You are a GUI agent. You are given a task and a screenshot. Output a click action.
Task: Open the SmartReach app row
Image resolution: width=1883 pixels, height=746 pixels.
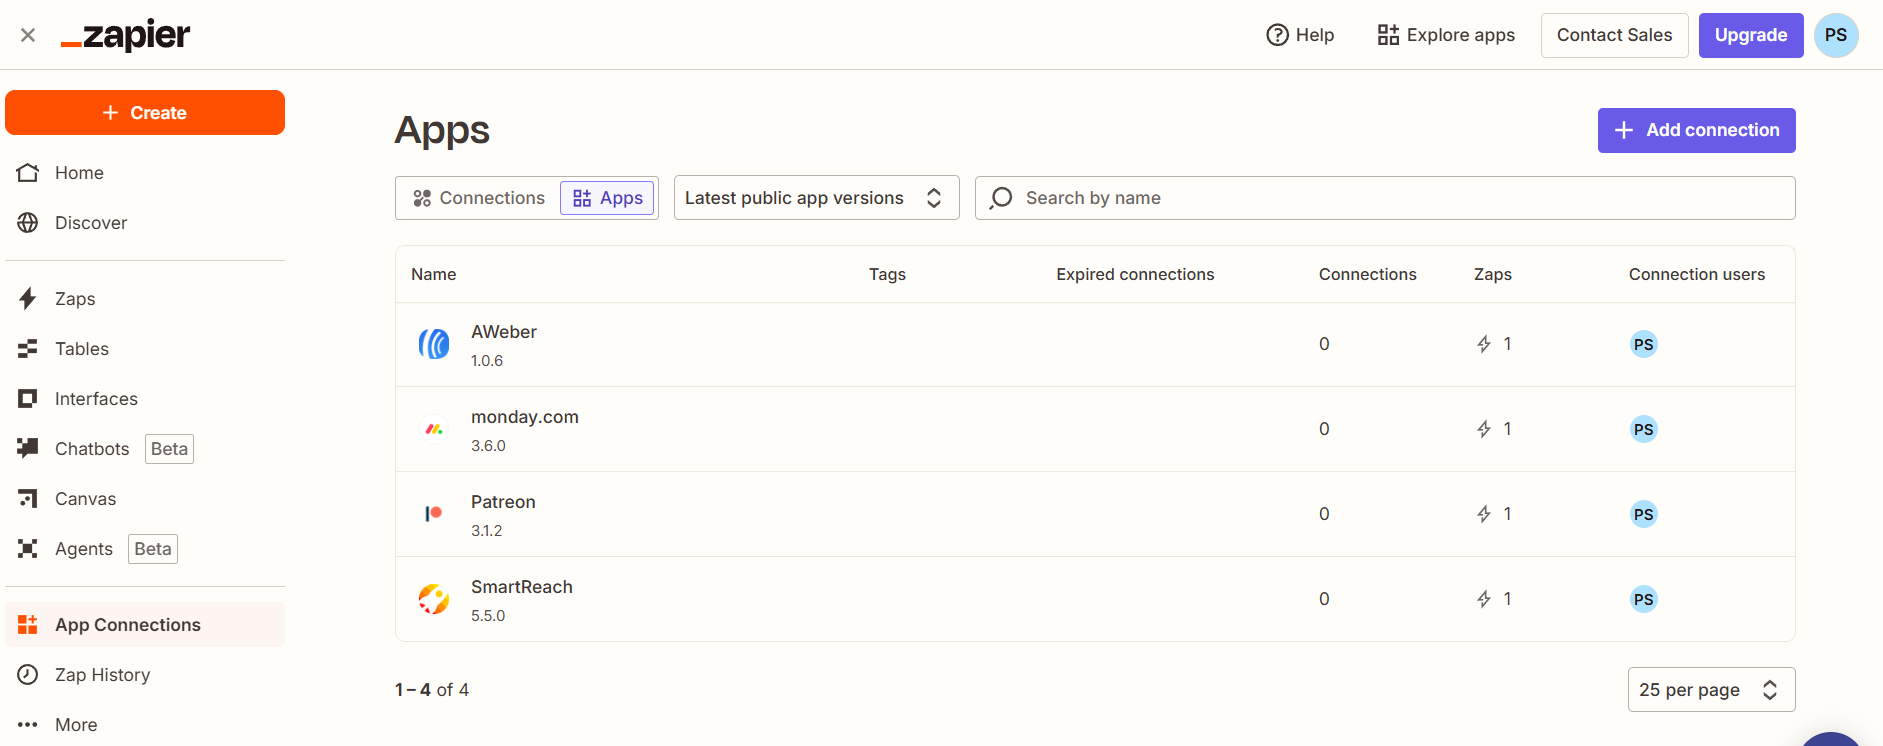tap(1095, 599)
